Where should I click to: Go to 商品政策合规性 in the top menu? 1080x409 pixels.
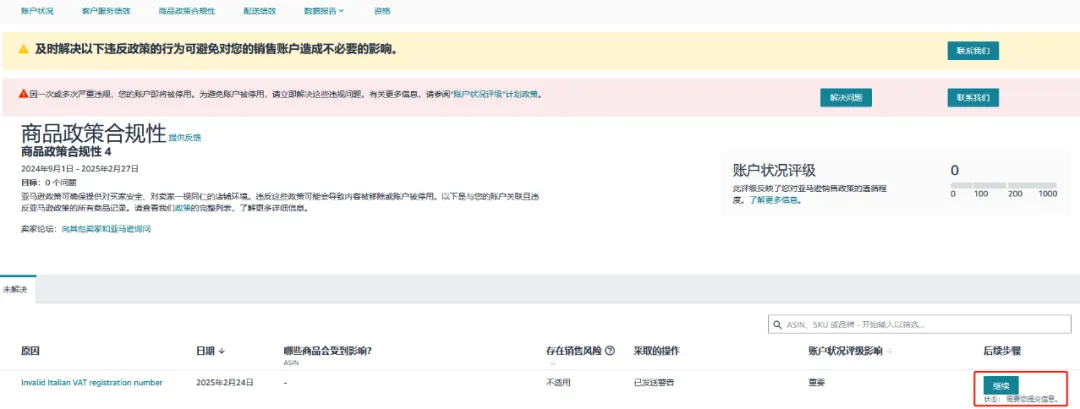186,11
